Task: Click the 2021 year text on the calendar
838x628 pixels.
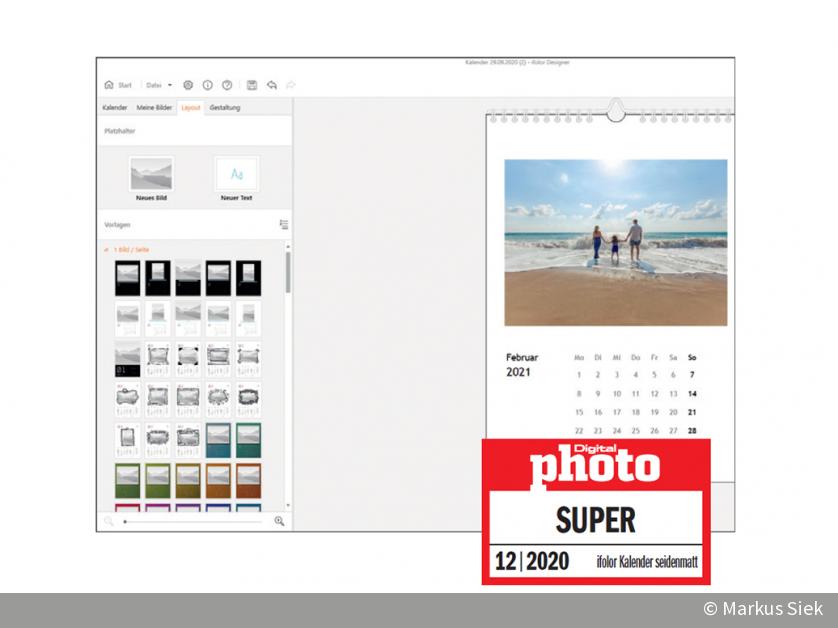Action: (x=518, y=372)
